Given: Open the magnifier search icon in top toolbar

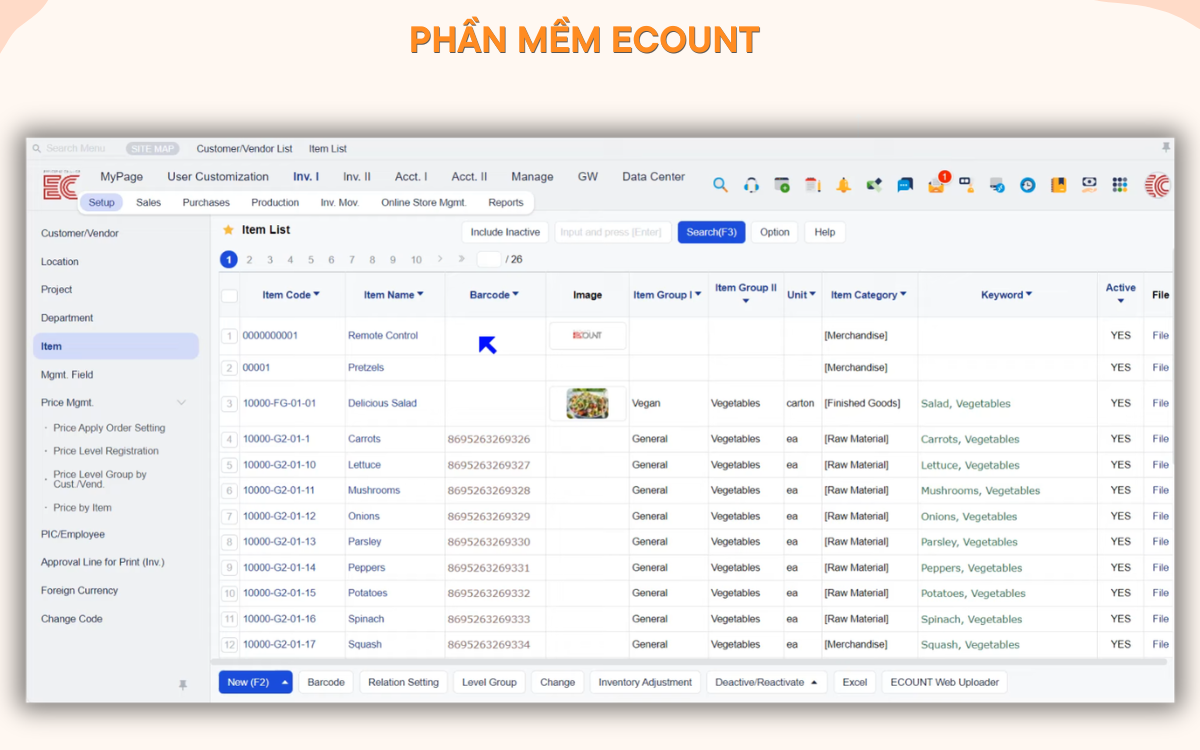Looking at the screenshot, I should (x=720, y=185).
